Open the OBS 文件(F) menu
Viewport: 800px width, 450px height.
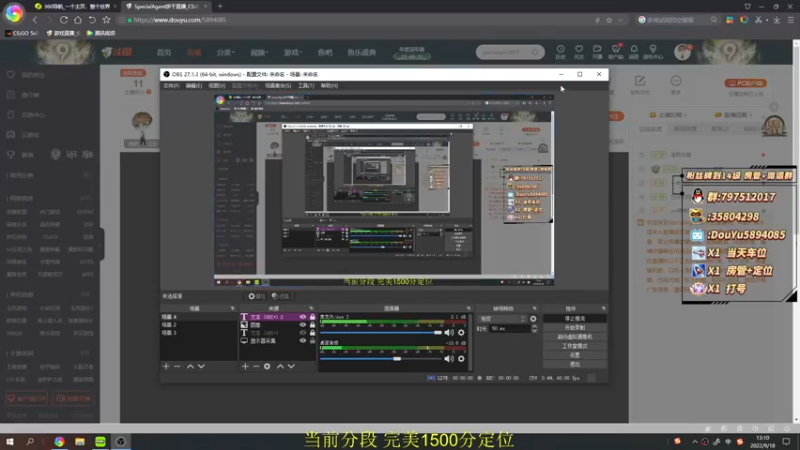pos(171,86)
